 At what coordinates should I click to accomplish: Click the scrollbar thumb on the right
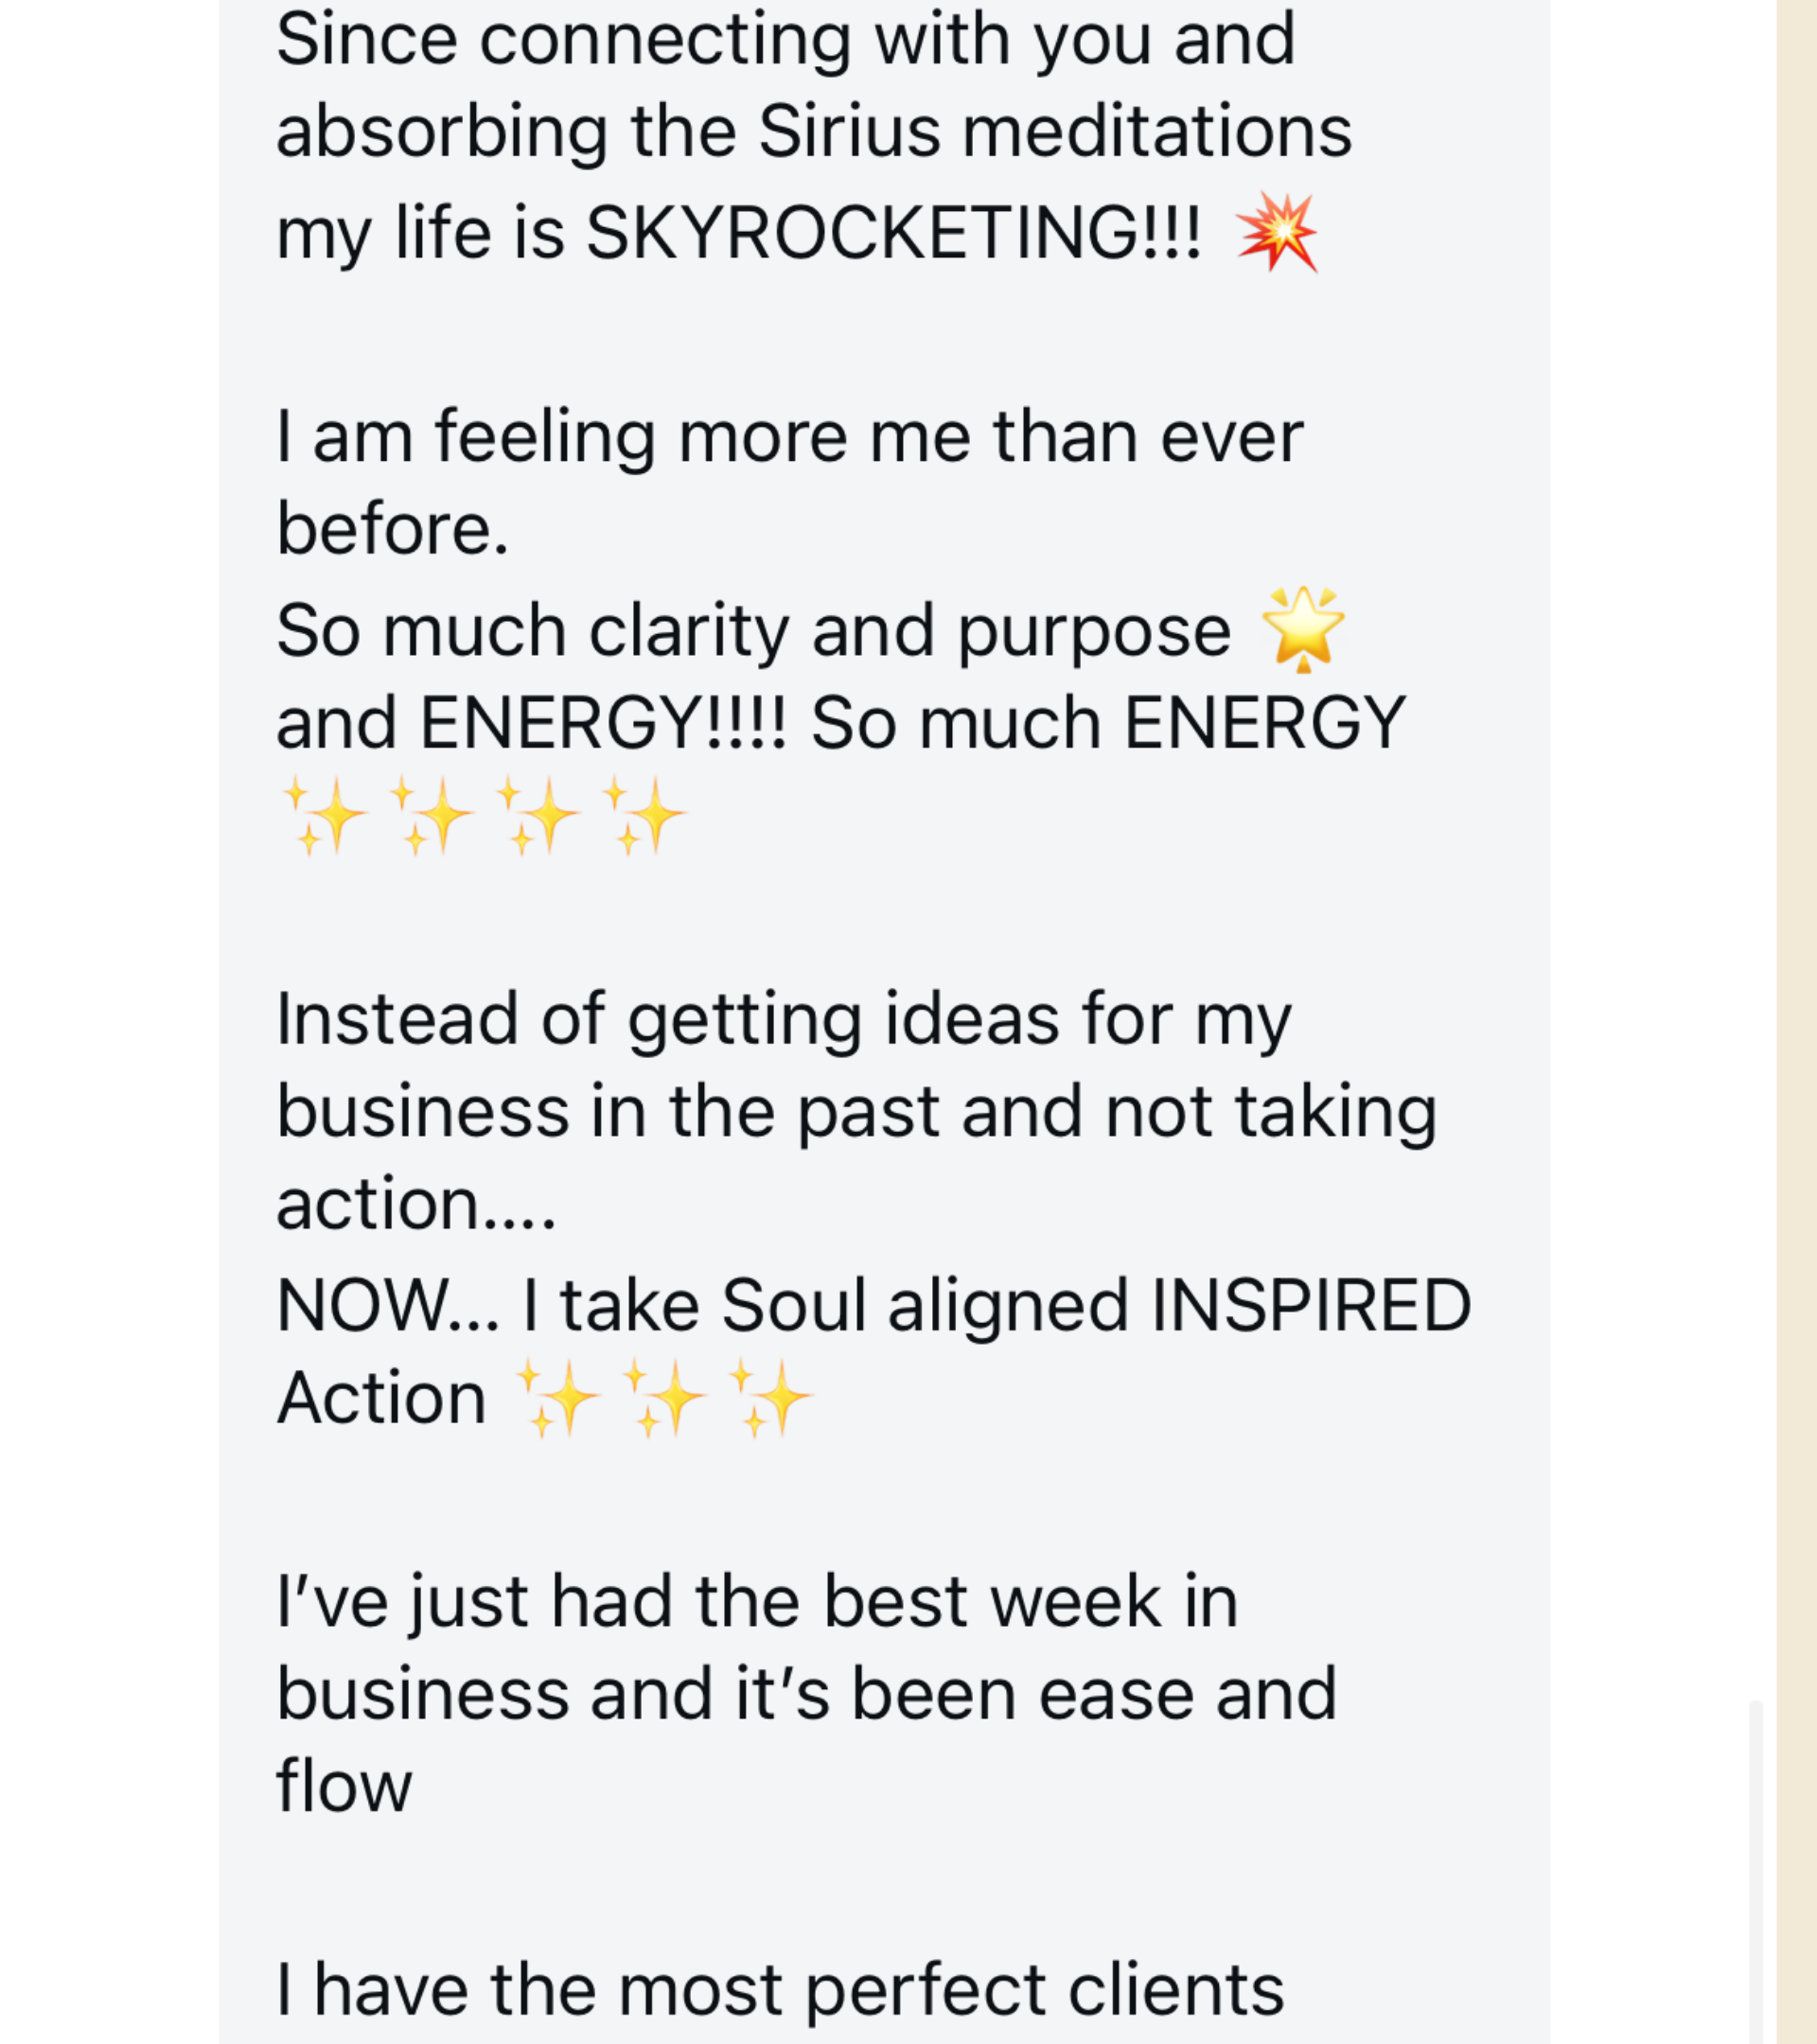pyautogui.click(x=1755, y=1870)
